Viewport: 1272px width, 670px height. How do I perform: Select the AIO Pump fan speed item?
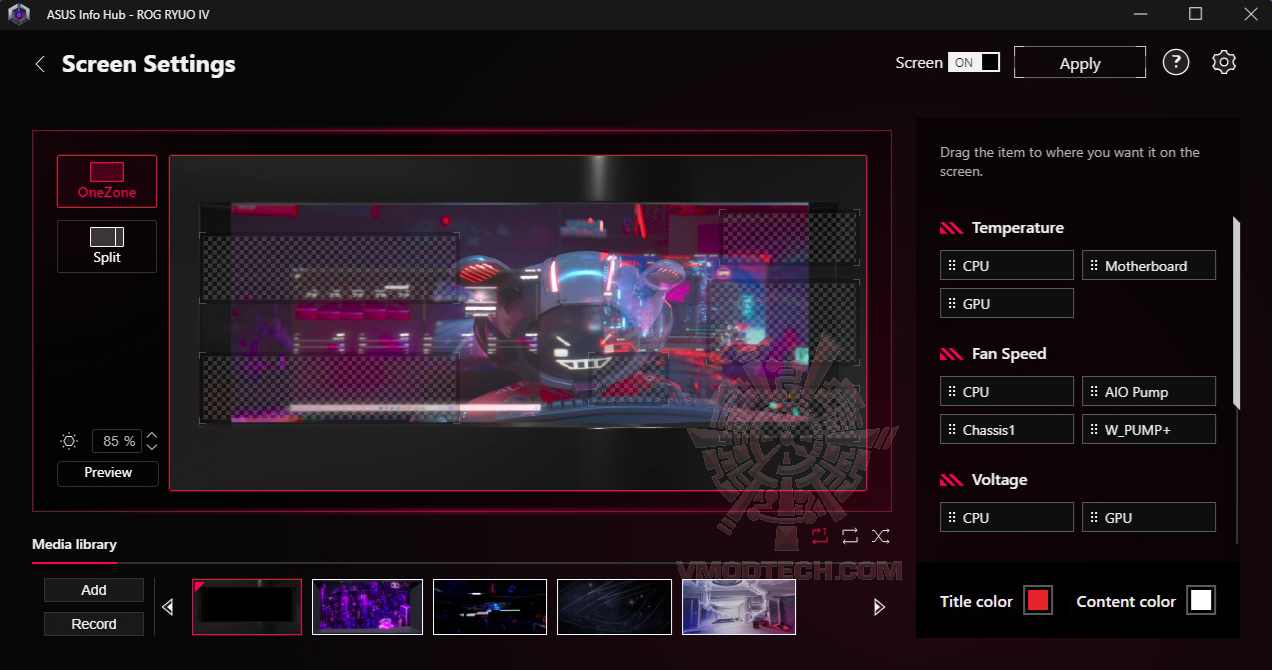[1149, 391]
